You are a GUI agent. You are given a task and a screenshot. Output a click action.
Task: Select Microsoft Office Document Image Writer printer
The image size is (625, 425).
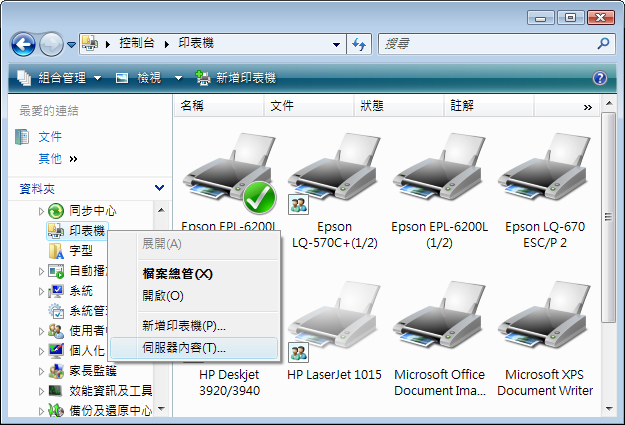coord(439,317)
